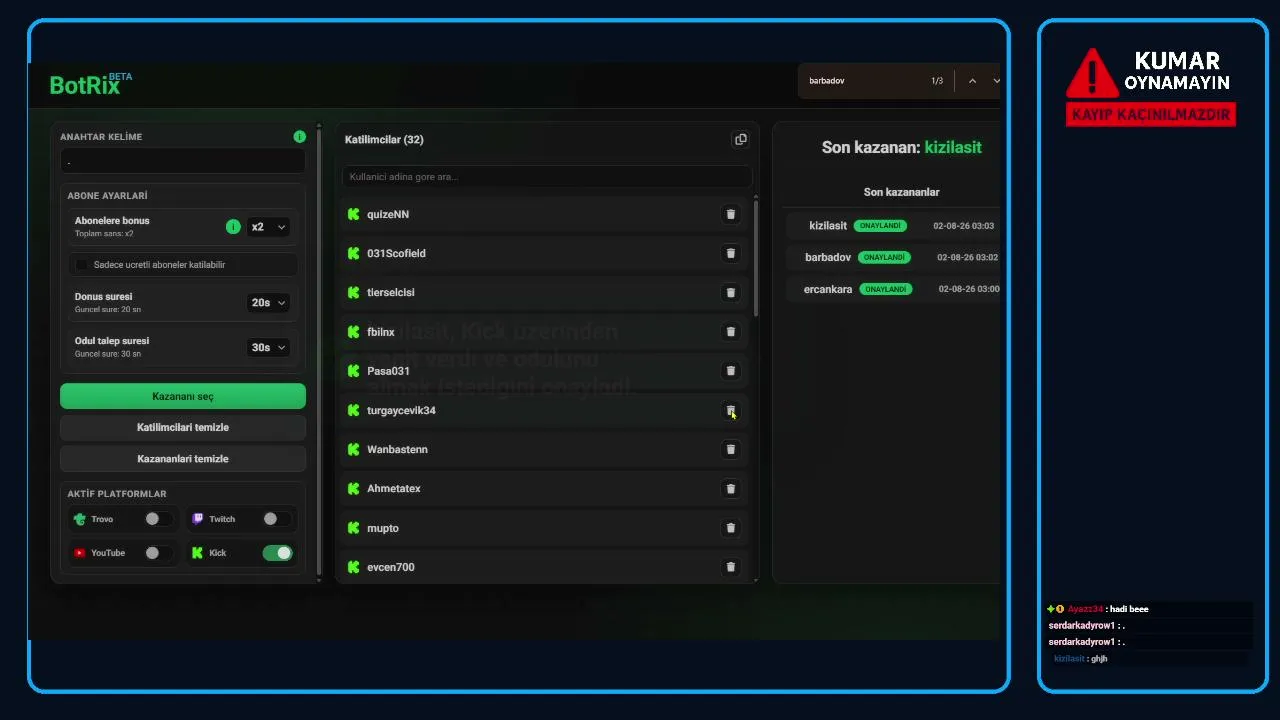
Task: Click the Katilimcilar (32) header
Action: pyautogui.click(x=384, y=140)
